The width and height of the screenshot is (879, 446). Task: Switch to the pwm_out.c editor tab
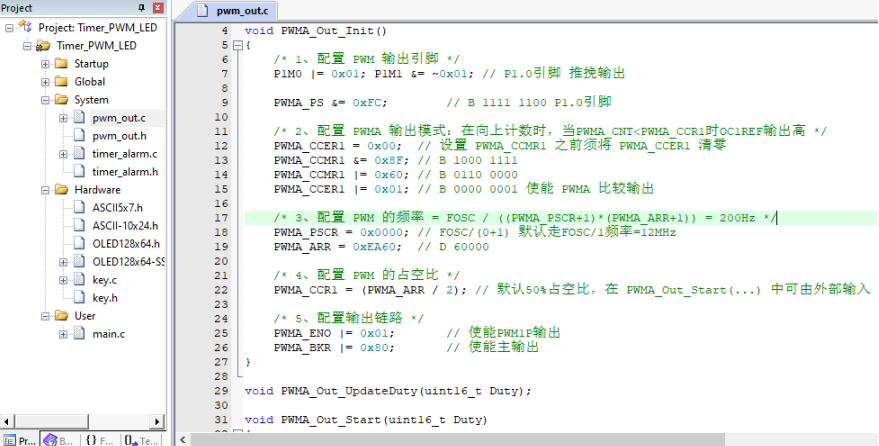click(234, 11)
